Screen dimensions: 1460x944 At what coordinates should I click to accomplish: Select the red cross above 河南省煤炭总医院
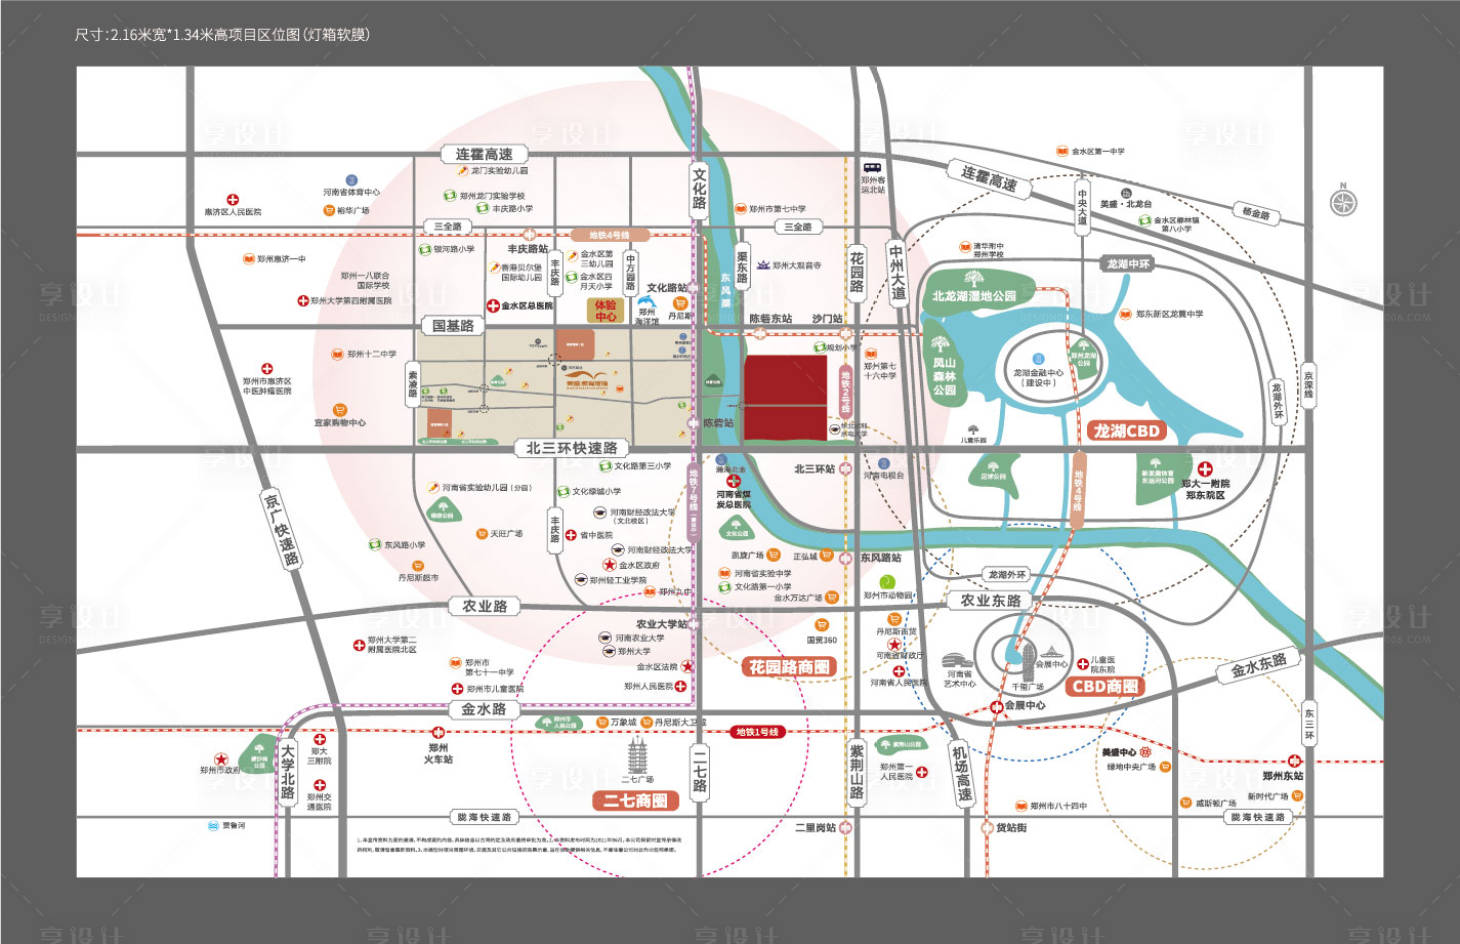tap(733, 482)
